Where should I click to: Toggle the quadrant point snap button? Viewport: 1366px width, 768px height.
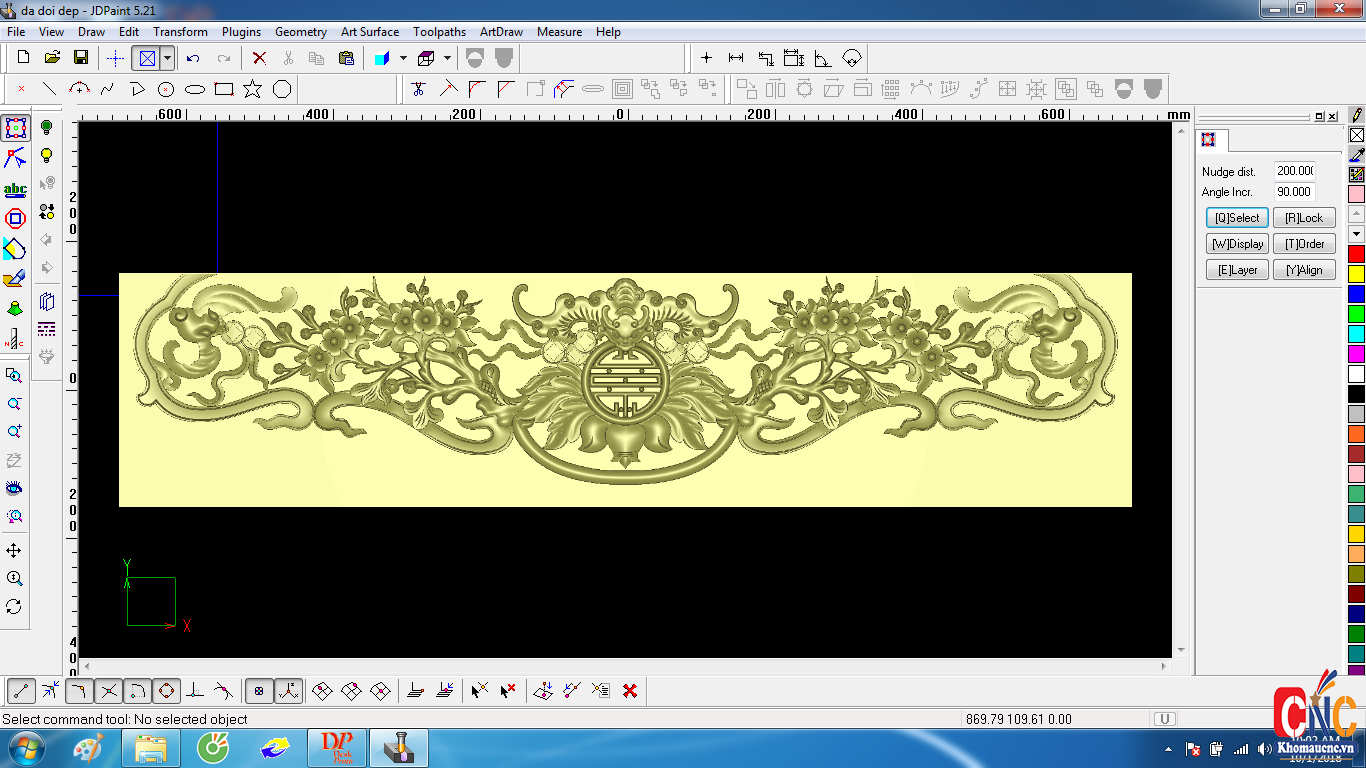click(x=166, y=690)
